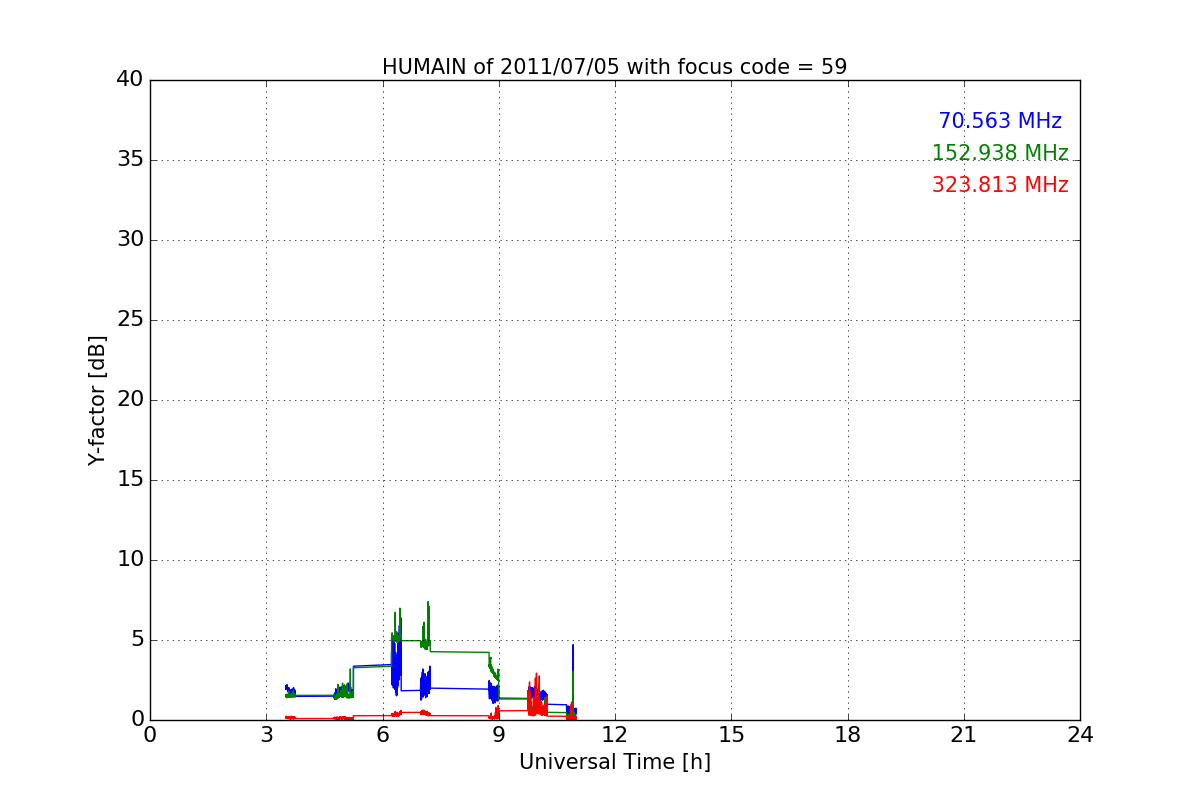The width and height of the screenshot is (1200, 800).
Task: Click x-axis tick label '24'
Action: (1080, 735)
